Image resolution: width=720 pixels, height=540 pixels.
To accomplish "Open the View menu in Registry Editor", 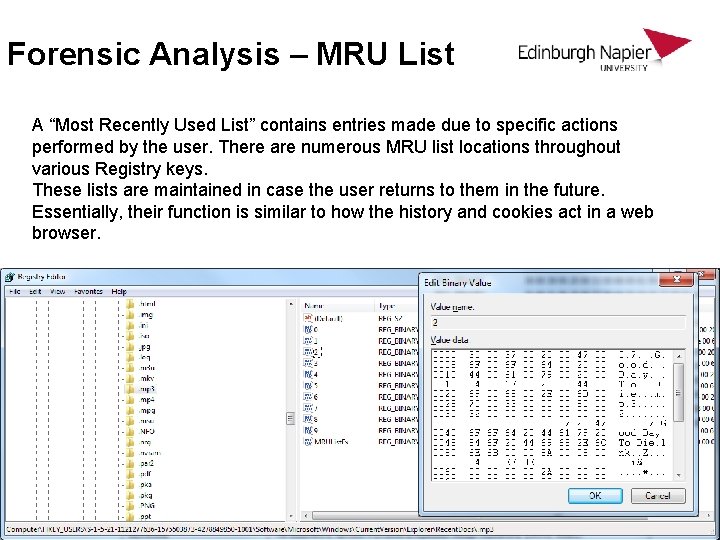I will [57, 292].
